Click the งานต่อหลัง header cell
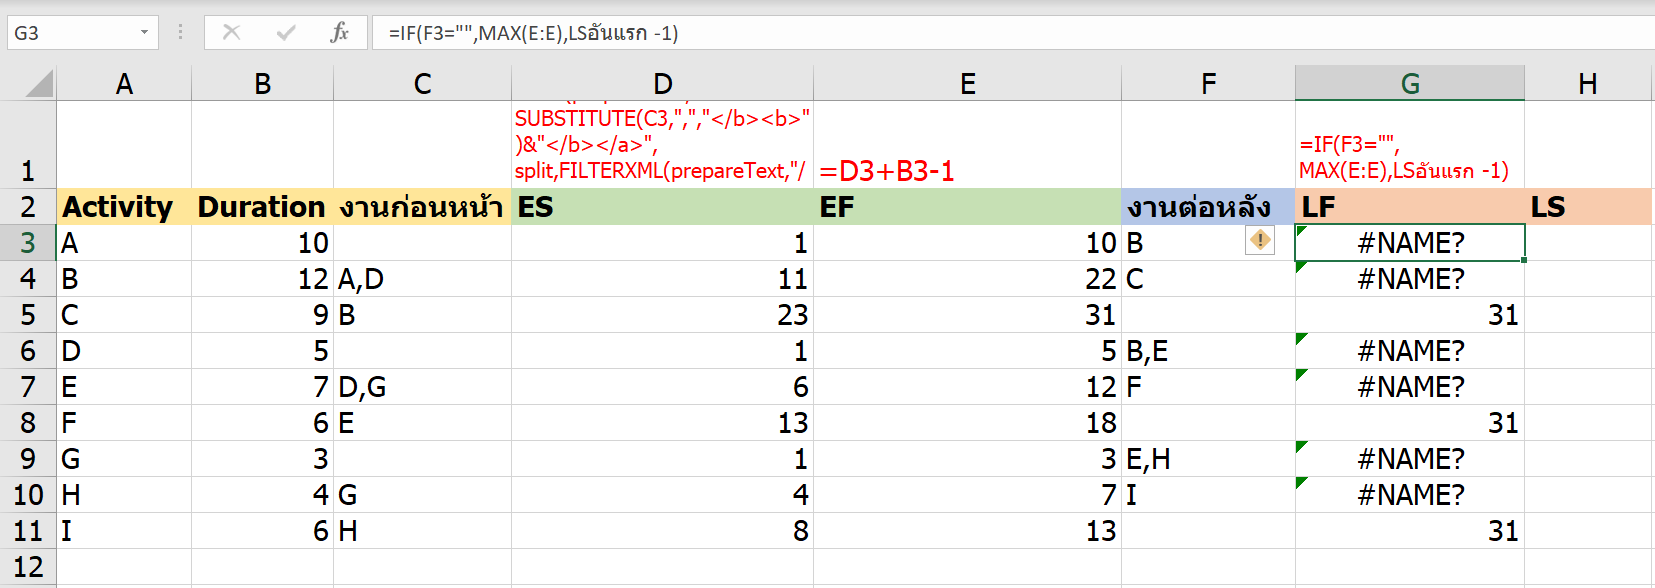Image resolution: width=1655 pixels, height=588 pixels. tap(1208, 207)
